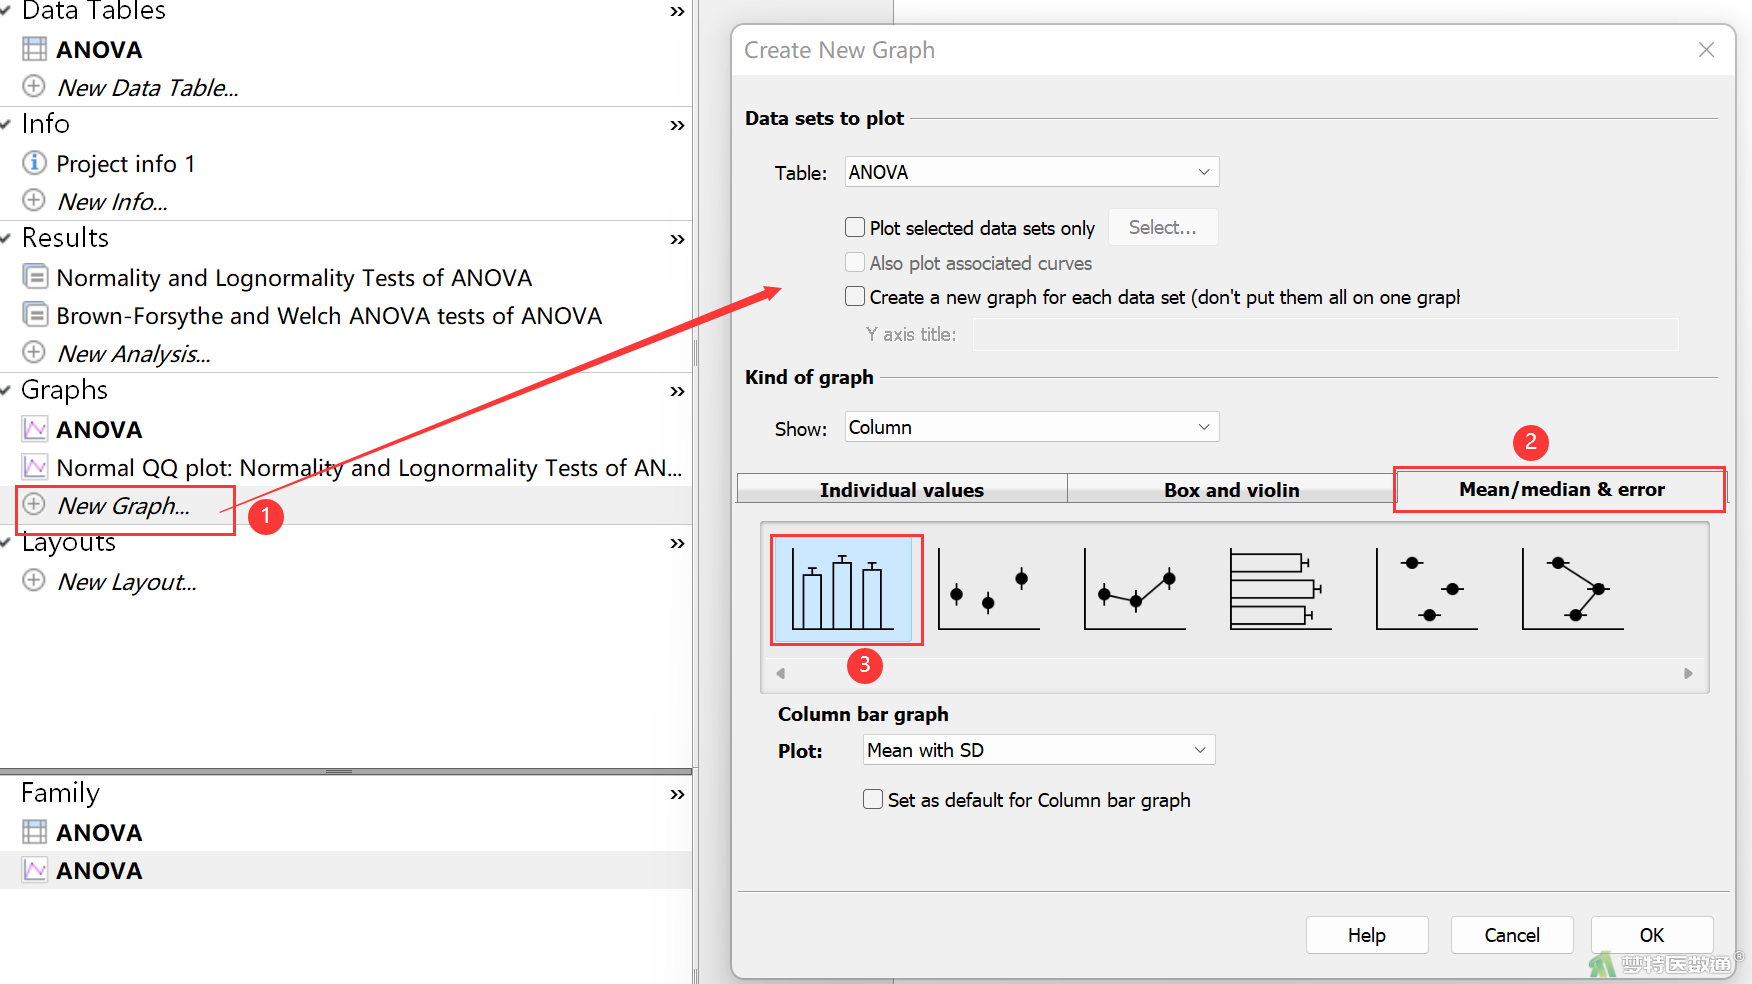The width and height of the screenshot is (1752, 984).
Task: Click the Cancel button
Action: pyautogui.click(x=1512, y=935)
